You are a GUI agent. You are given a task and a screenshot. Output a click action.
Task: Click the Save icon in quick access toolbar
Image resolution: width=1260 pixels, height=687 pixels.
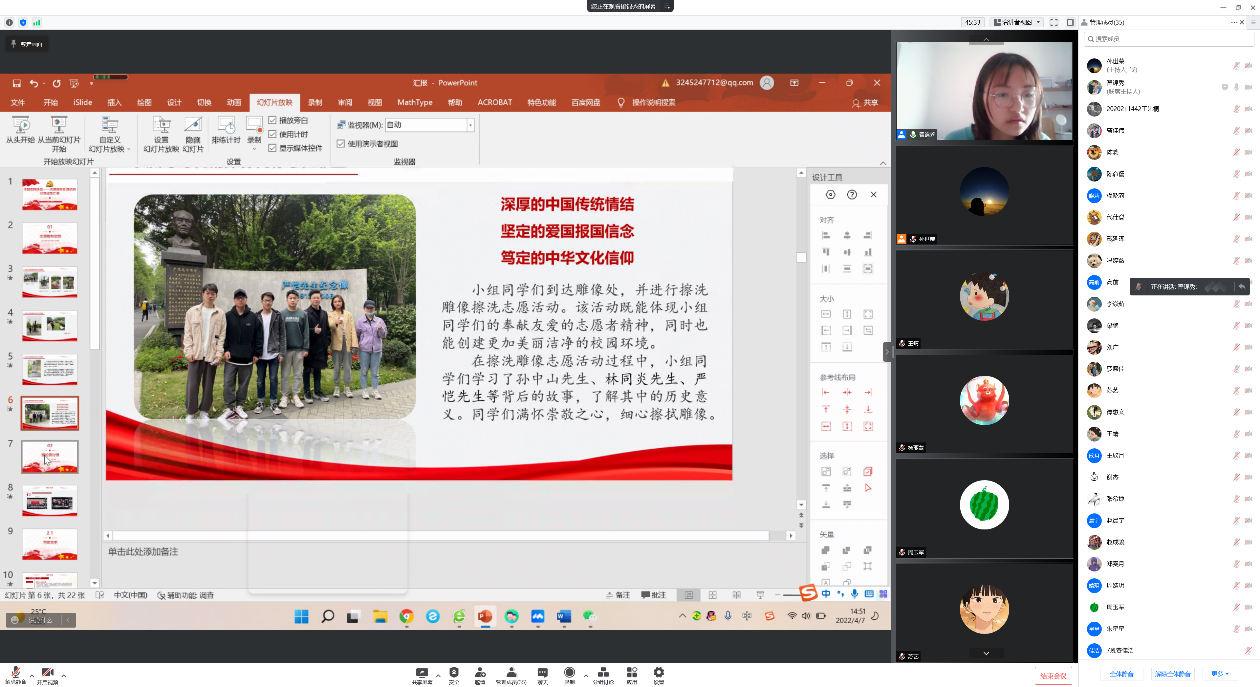pos(15,83)
